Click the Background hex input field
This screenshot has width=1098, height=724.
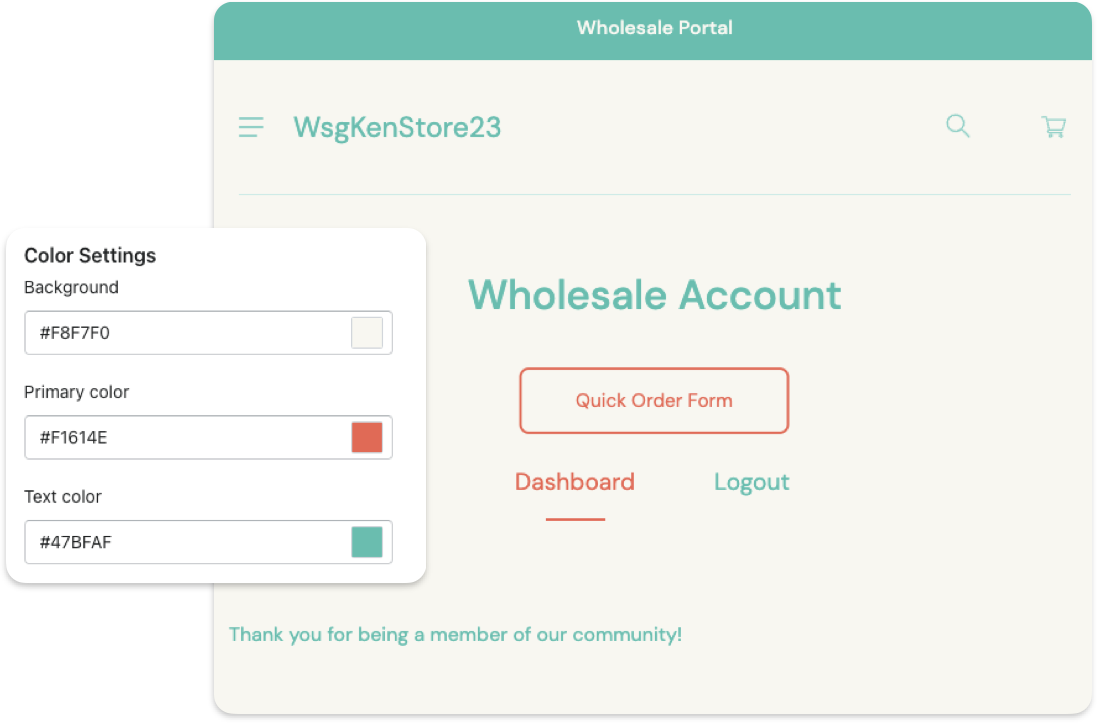tap(208, 333)
